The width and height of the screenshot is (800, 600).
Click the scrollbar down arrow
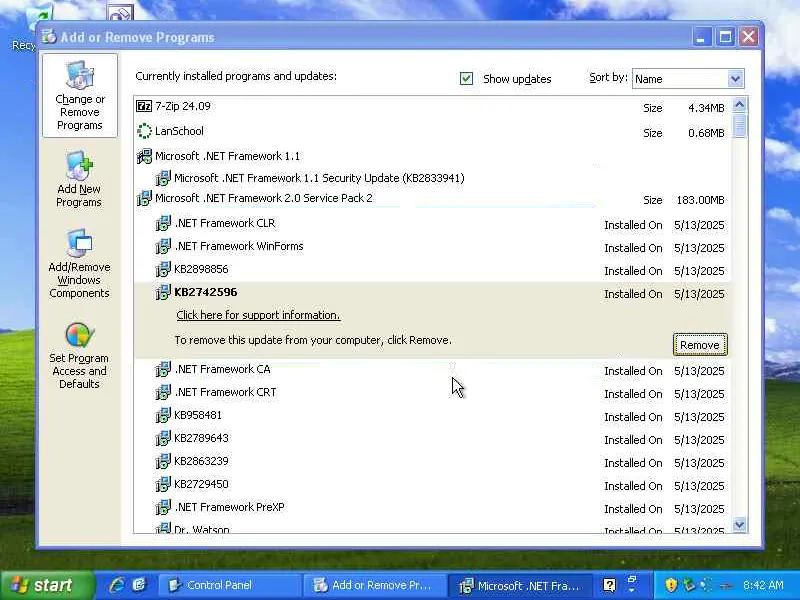[x=739, y=524]
